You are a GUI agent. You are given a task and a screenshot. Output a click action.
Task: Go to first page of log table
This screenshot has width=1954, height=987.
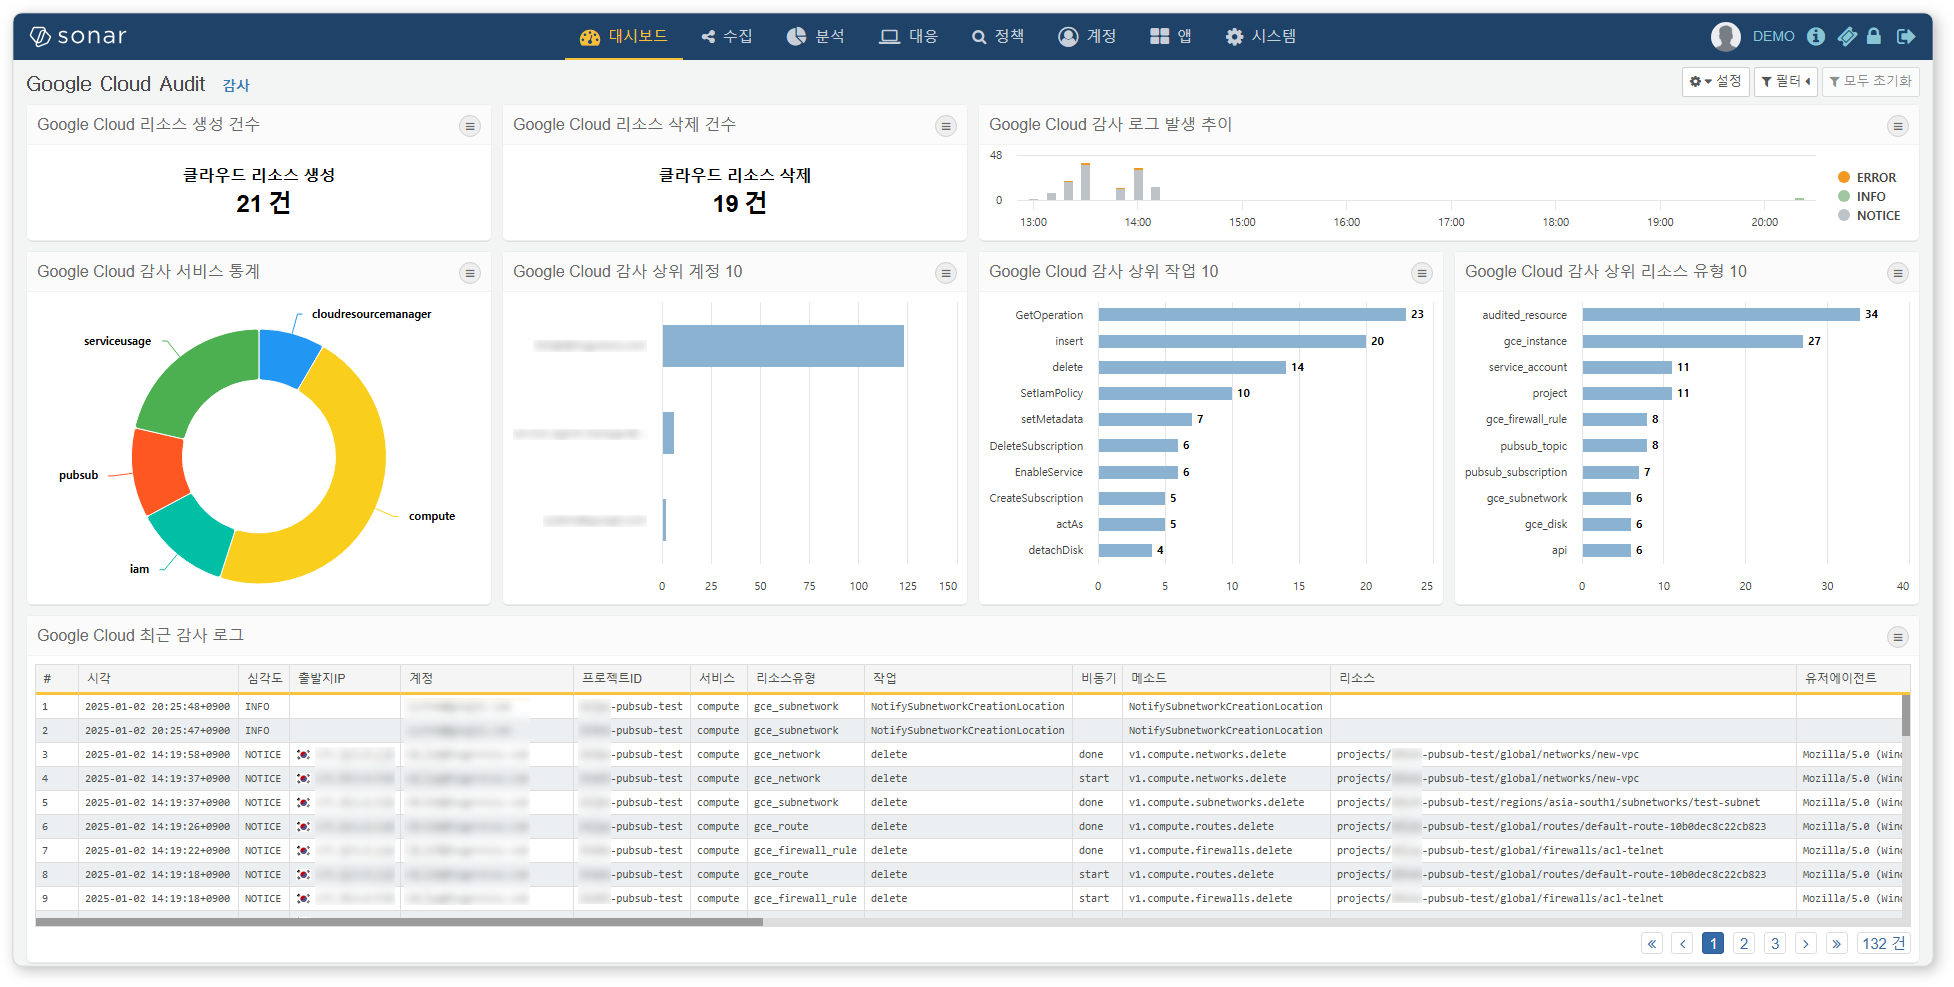pyautogui.click(x=1652, y=943)
